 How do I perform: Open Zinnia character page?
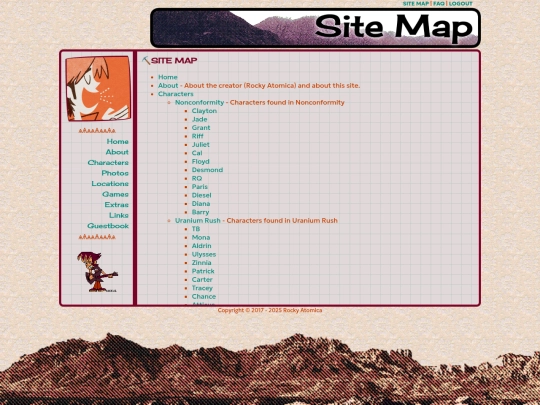(201, 263)
